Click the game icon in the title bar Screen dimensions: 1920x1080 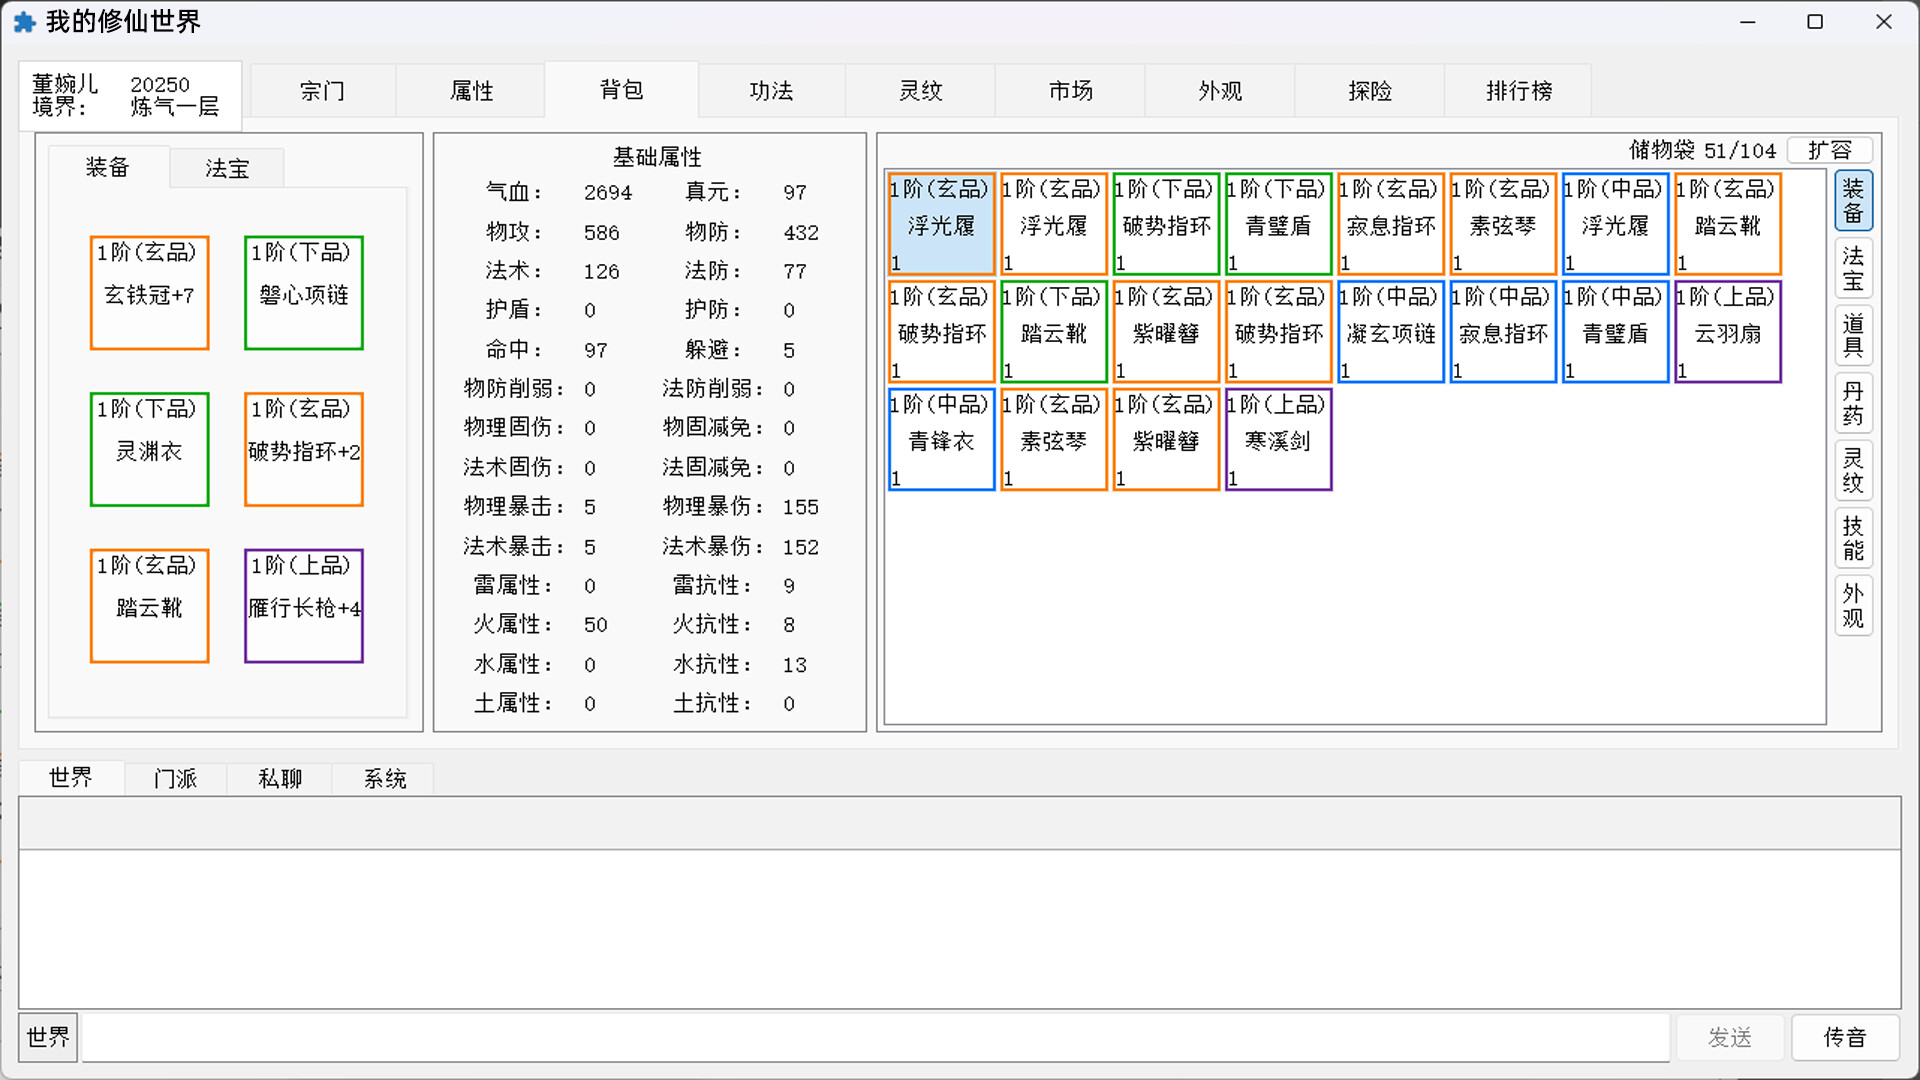tap(25, 21)
